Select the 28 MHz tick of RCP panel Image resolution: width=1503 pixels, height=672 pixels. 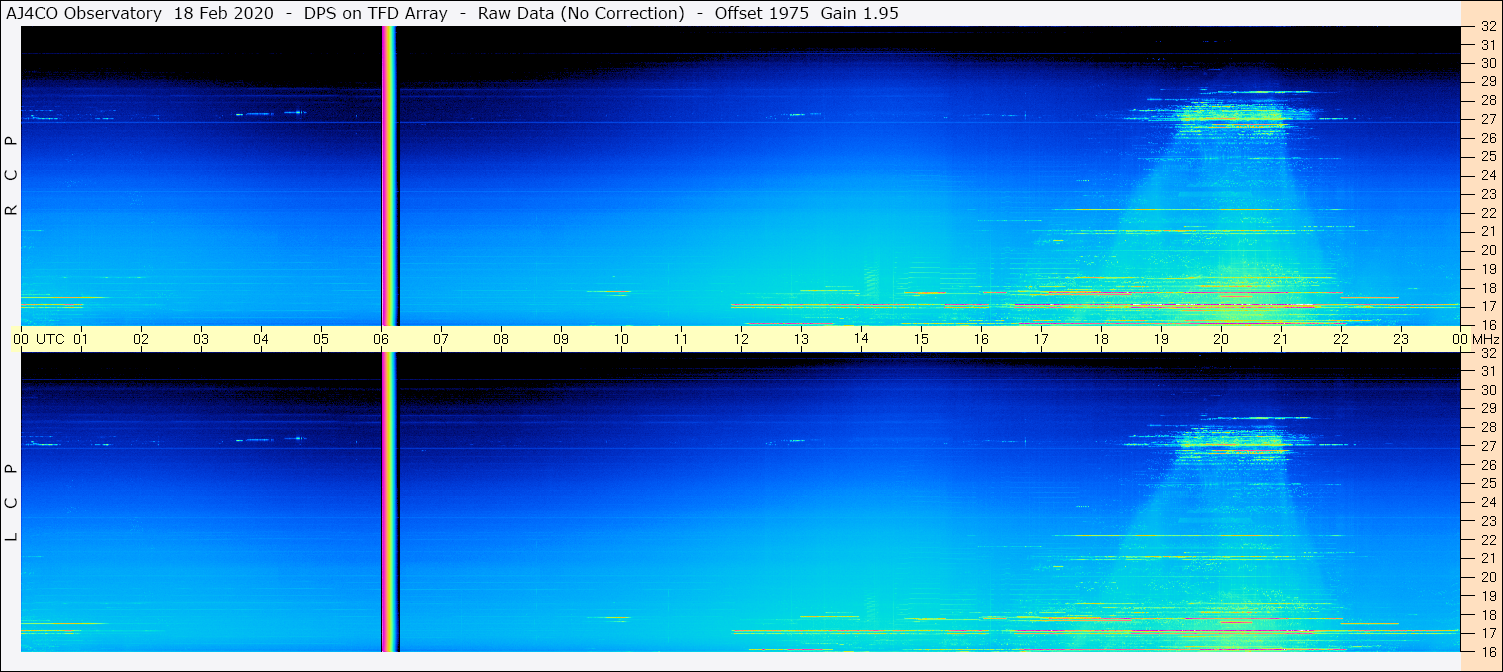tap(1488, 100)
